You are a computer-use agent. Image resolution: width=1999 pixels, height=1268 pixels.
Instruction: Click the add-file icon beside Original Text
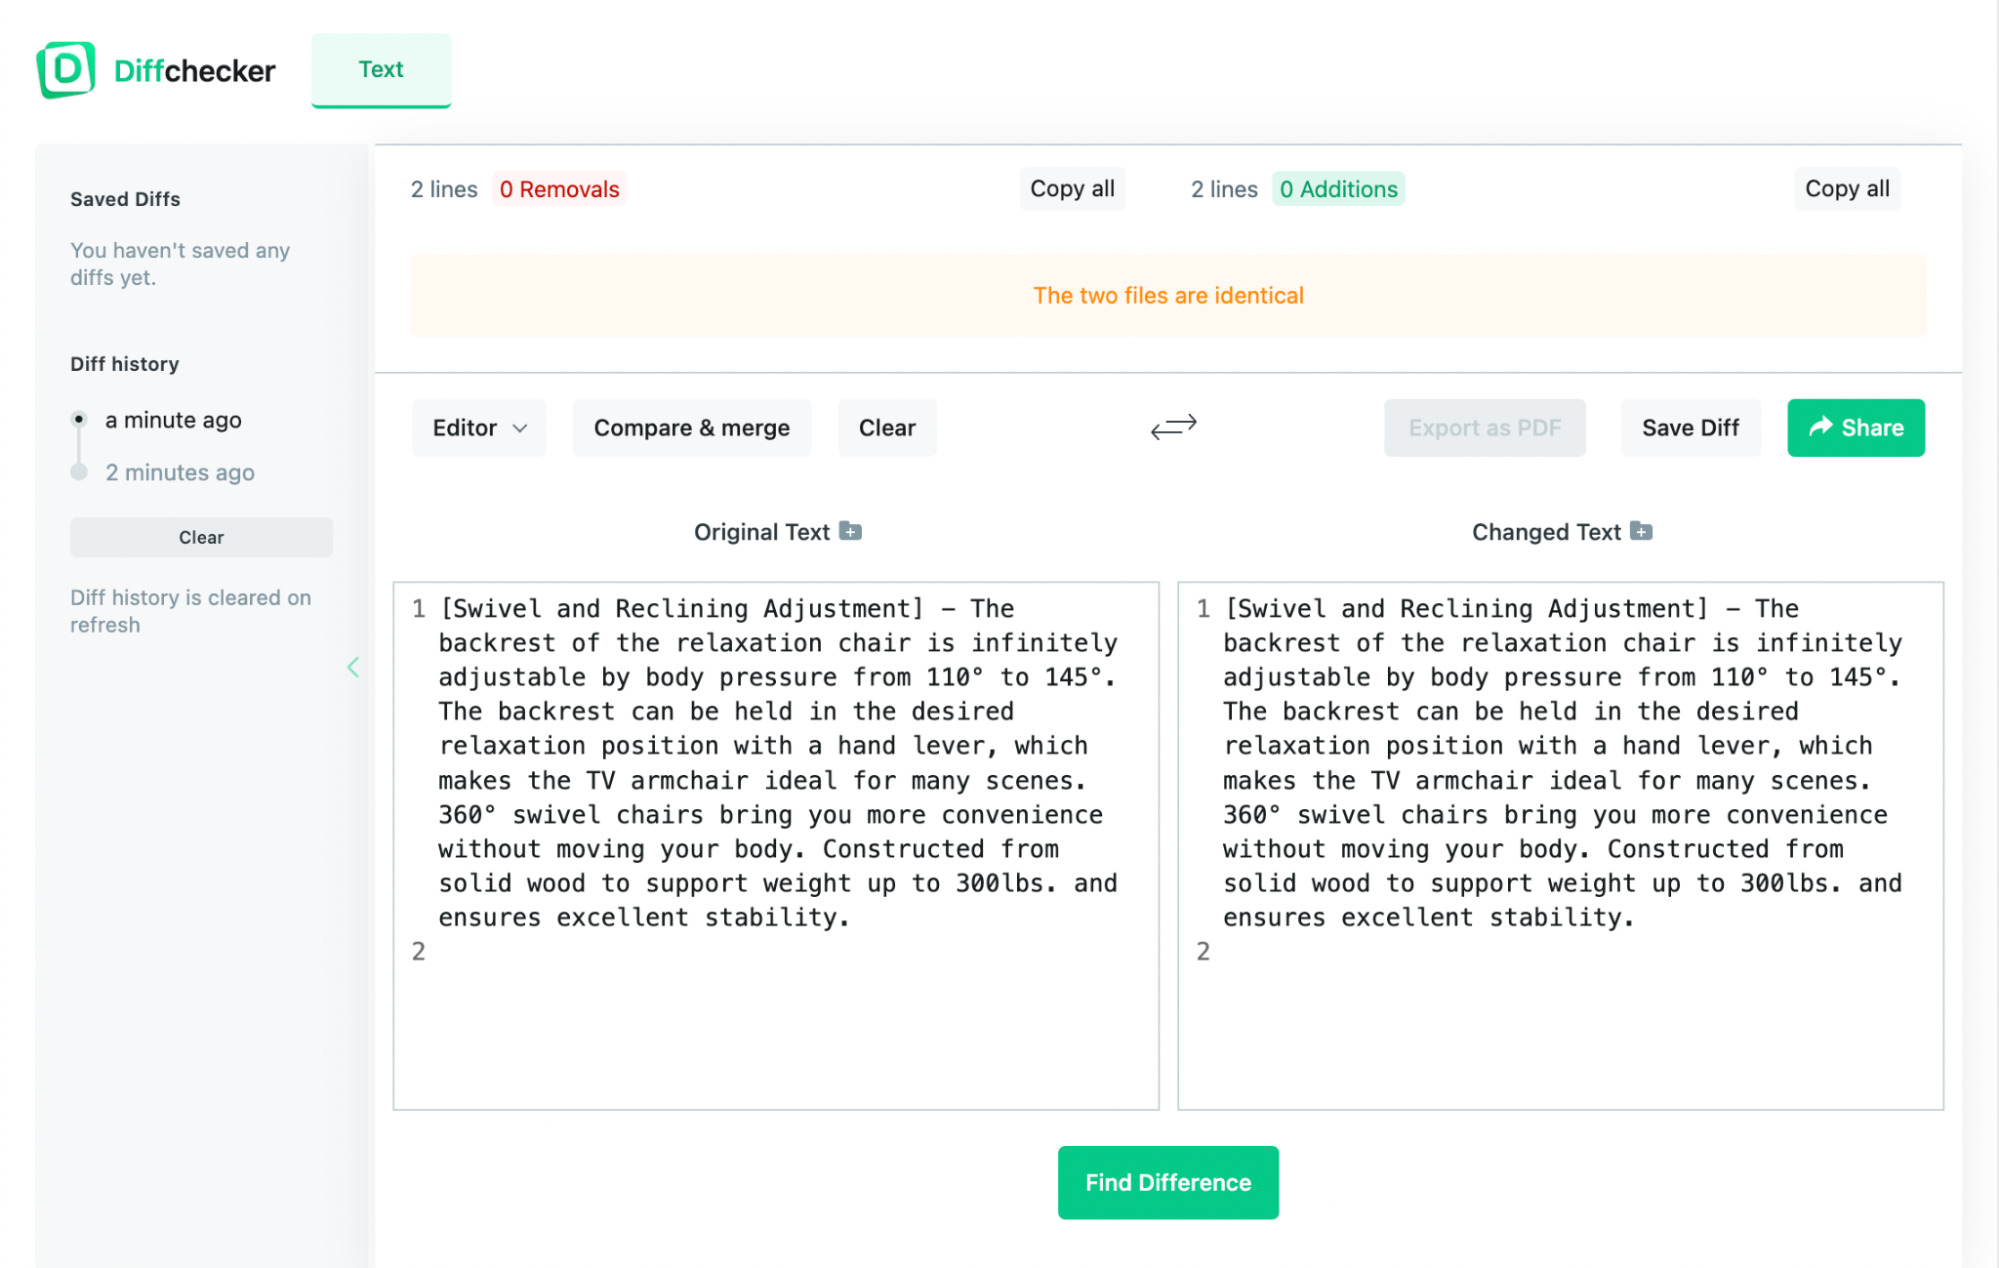pos(851,531)
